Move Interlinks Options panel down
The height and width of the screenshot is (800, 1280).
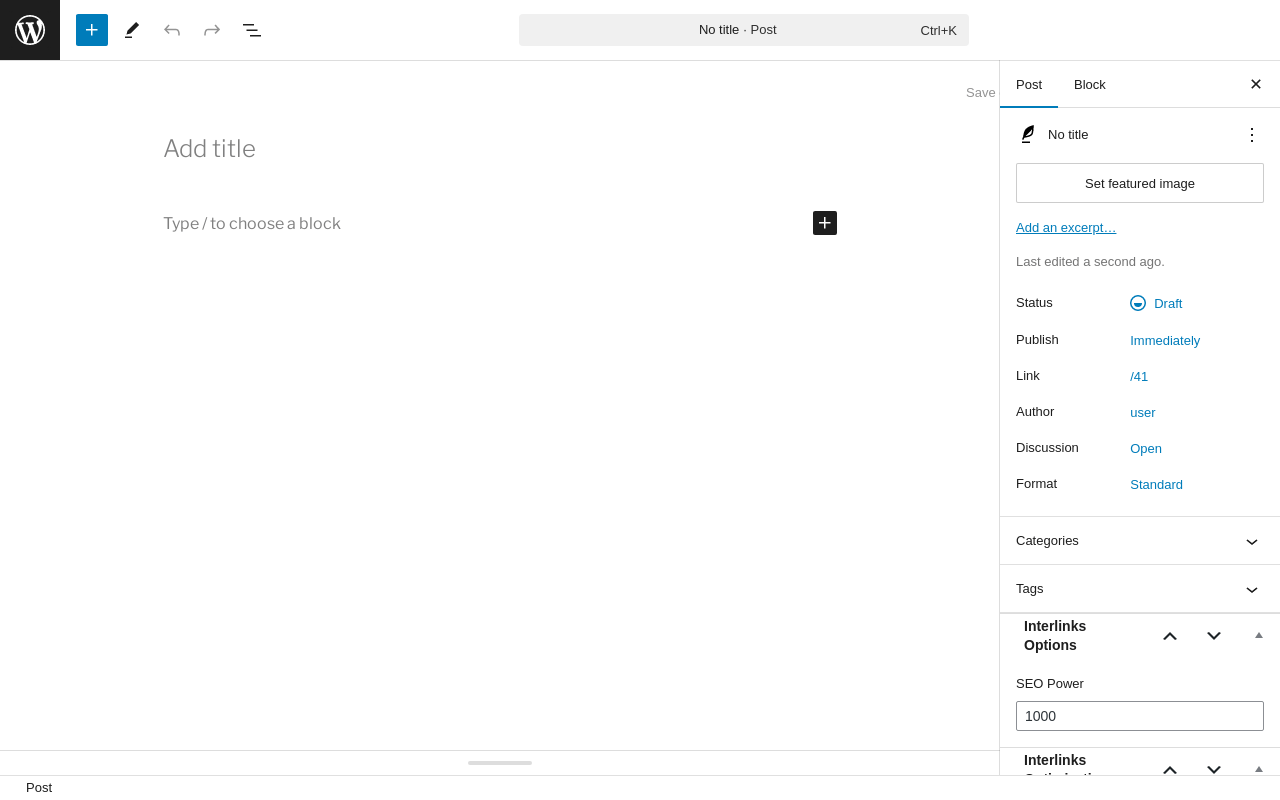tap(1214, 636)
